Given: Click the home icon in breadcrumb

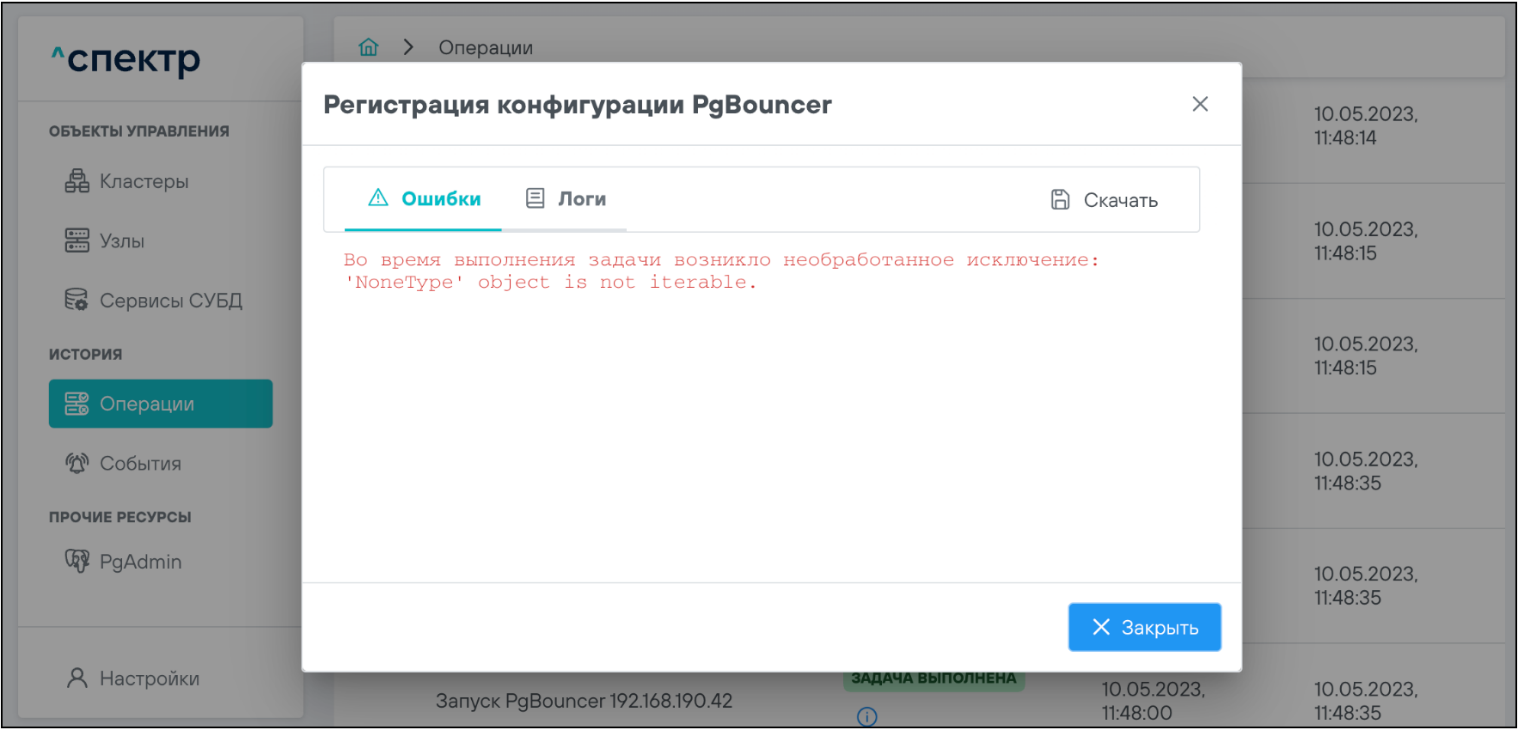Looking at the screenshot, I should (x=369, y=47).
